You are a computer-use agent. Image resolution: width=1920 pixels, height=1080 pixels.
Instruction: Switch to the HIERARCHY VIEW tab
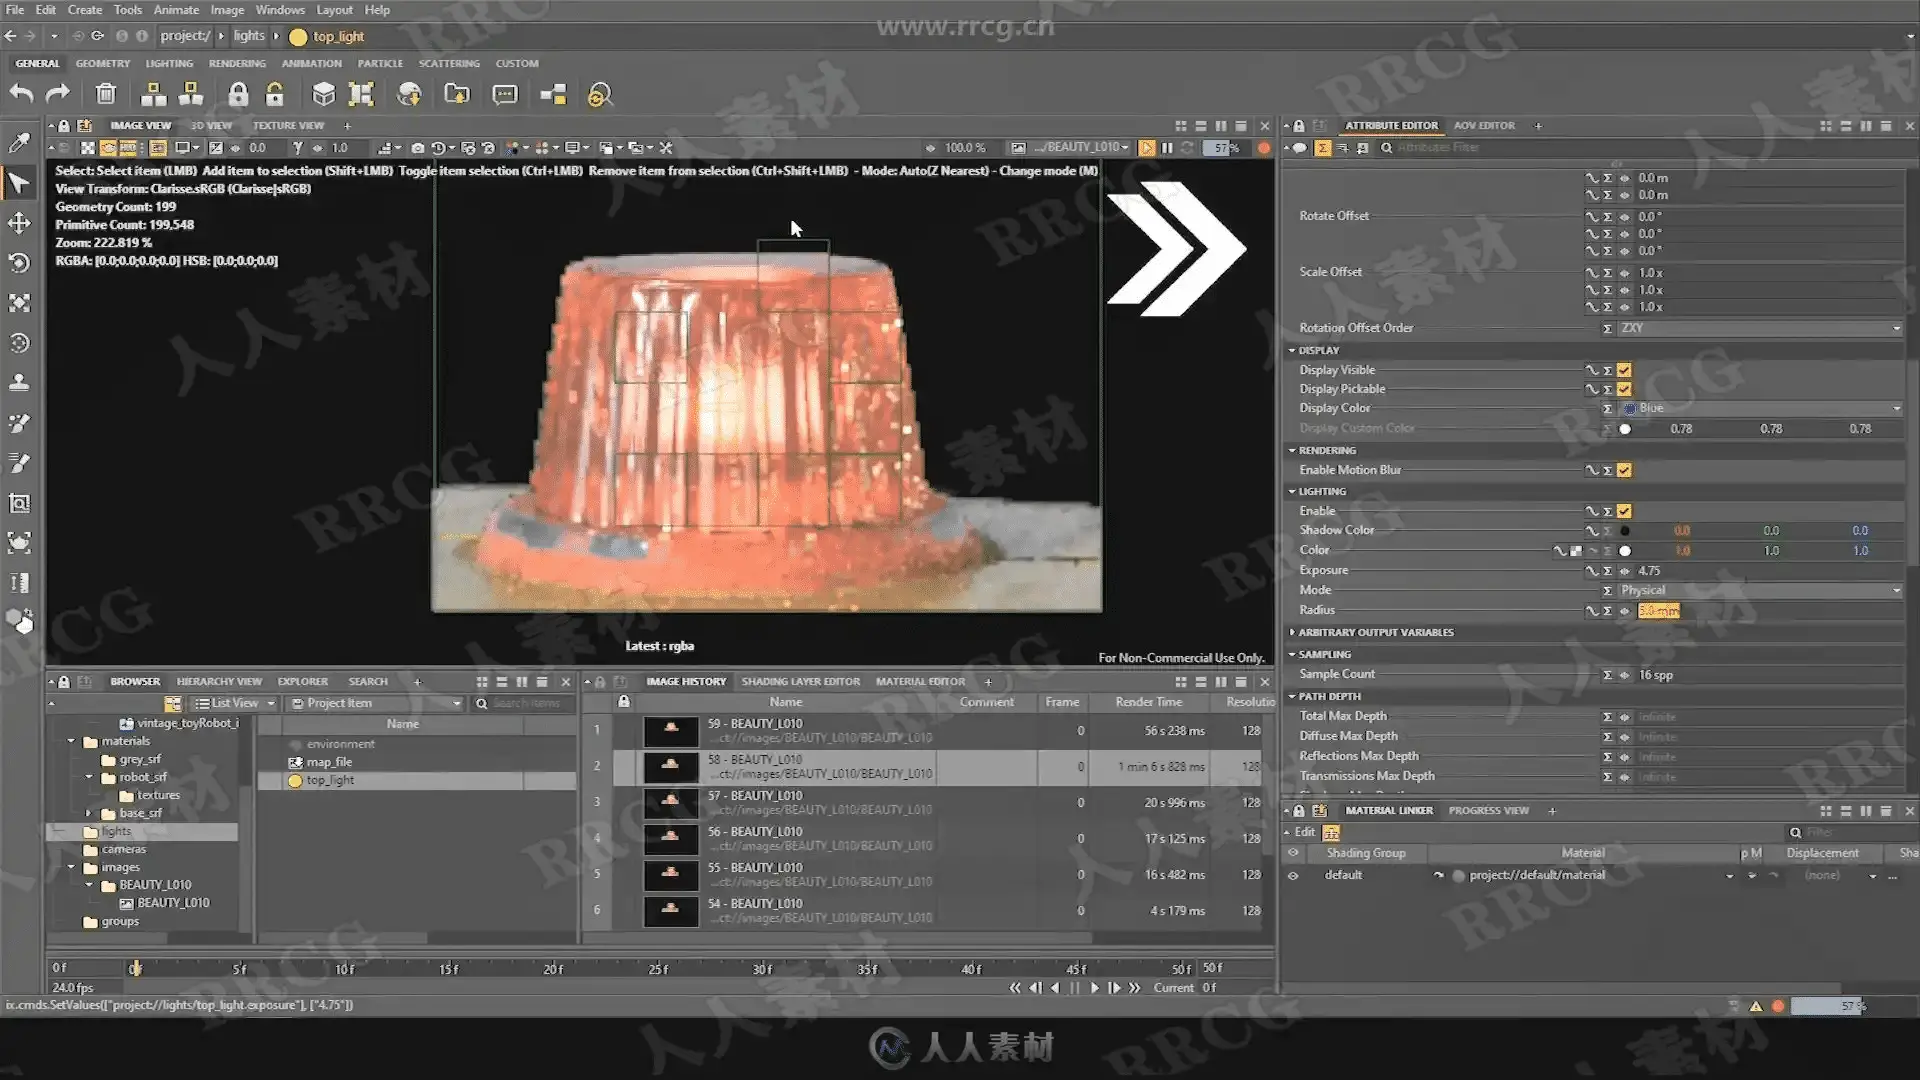[219, 682]
